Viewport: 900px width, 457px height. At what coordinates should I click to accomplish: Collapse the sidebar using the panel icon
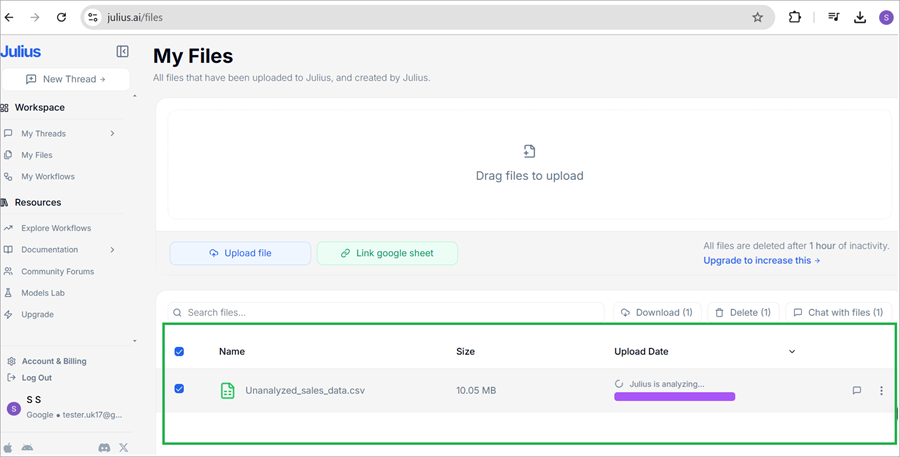point(122,51)
